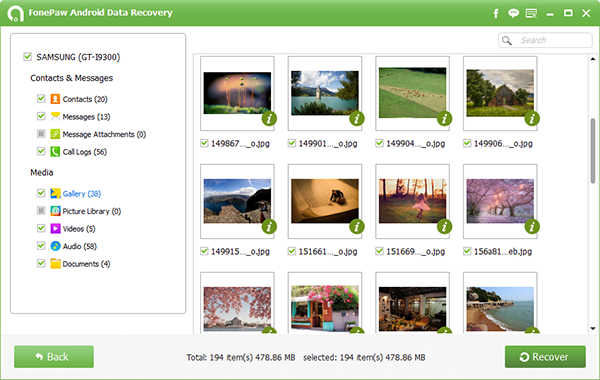Deselect the 149901..._o.jpg file checkbox
The image size is (600, 380).
tap(292, 143)
